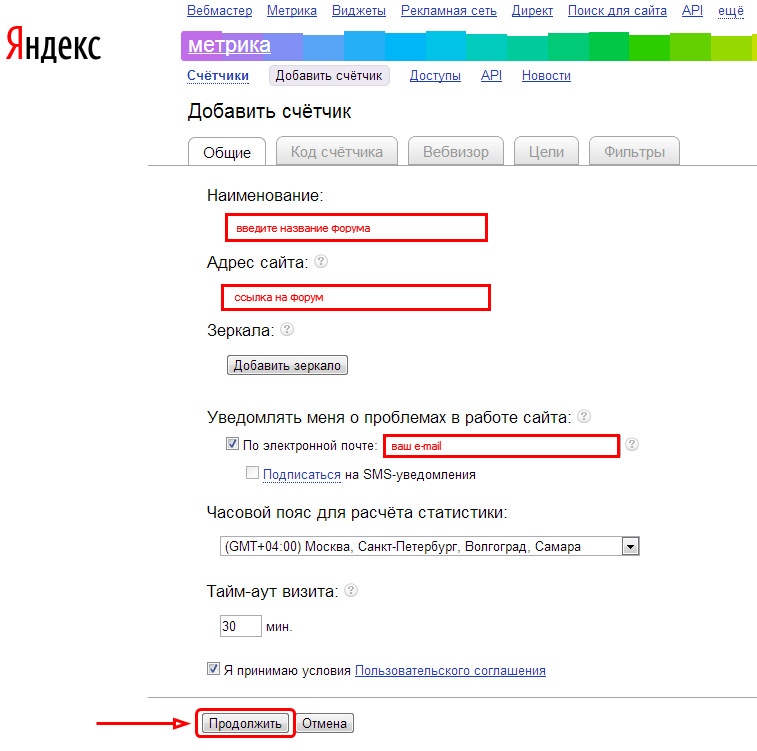Select the Добавить счётчик submenu item
The height and width of the screenshot is (751, 757).
click(x=329, y=76)
